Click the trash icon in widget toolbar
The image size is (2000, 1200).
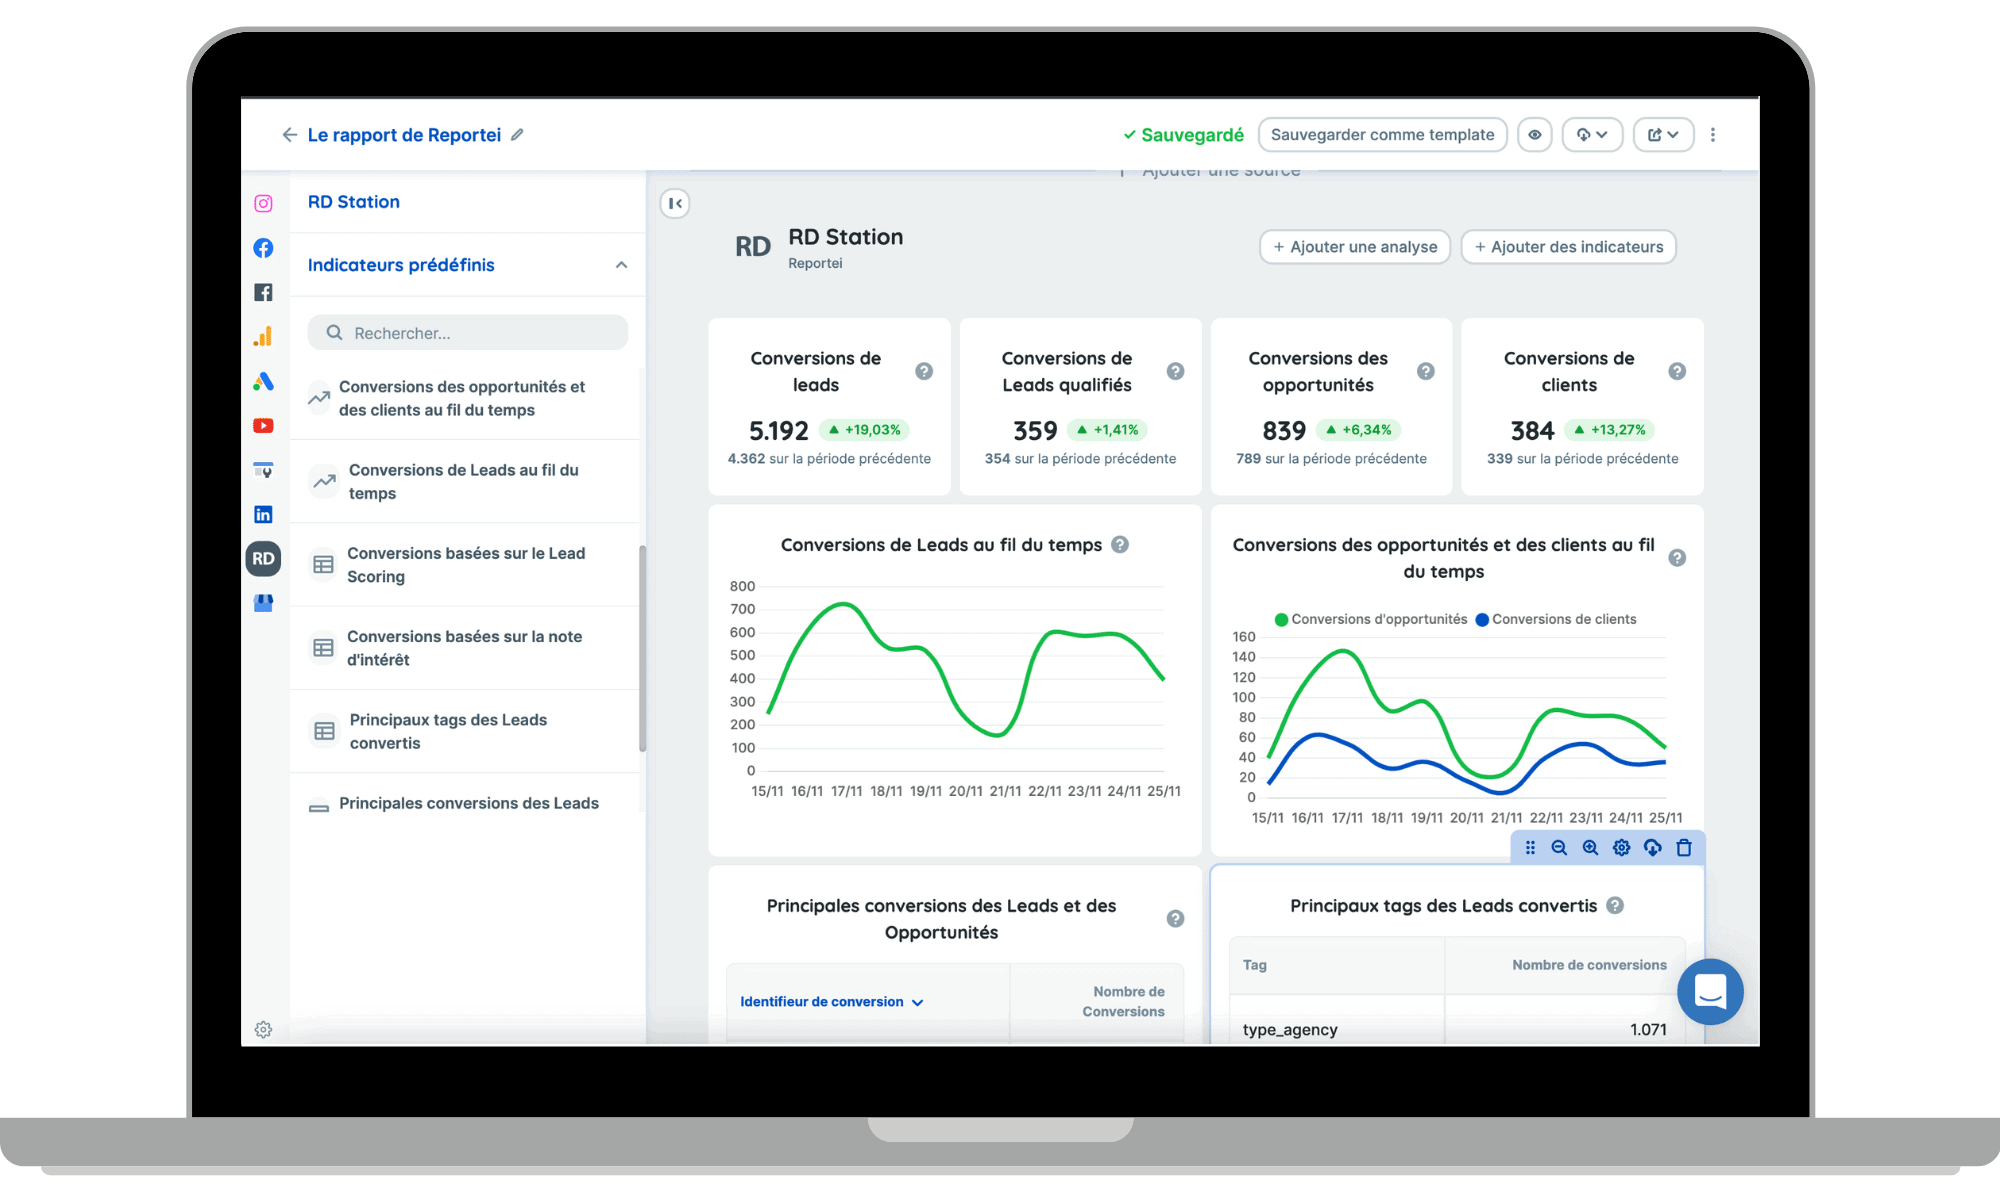[1684, 848]
